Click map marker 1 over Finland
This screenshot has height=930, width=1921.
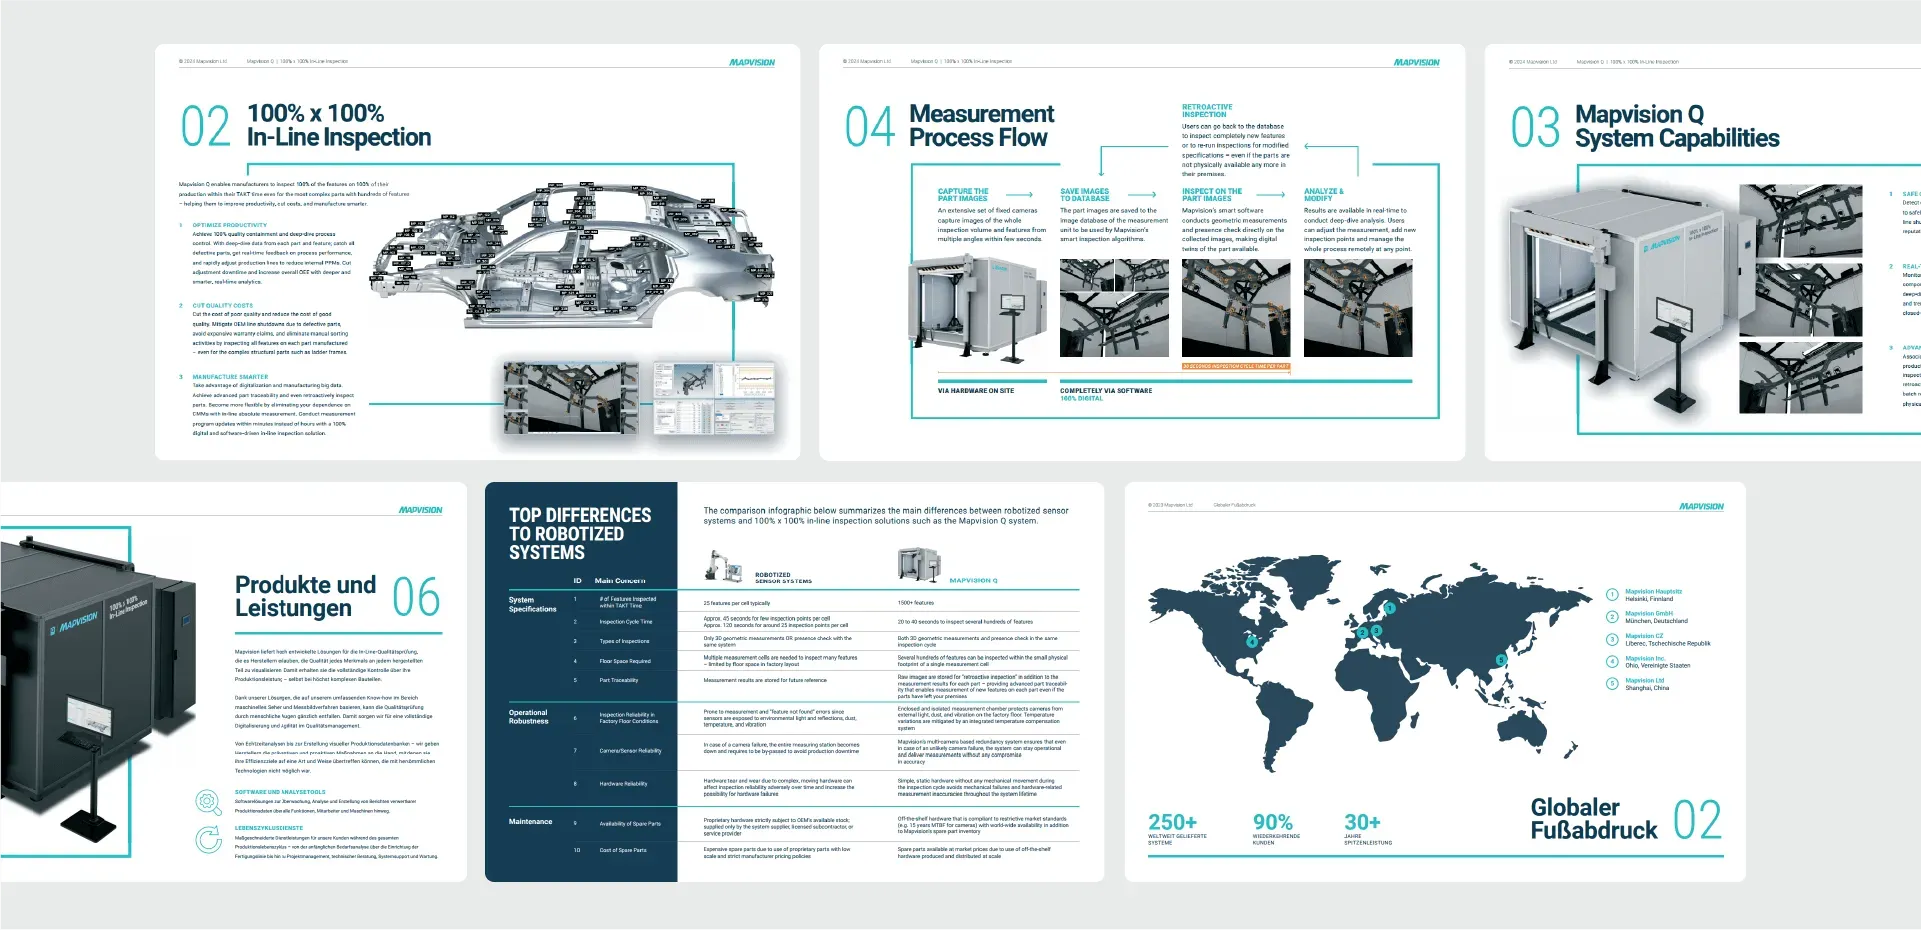pyautogui.click(x=1389, y=608)
